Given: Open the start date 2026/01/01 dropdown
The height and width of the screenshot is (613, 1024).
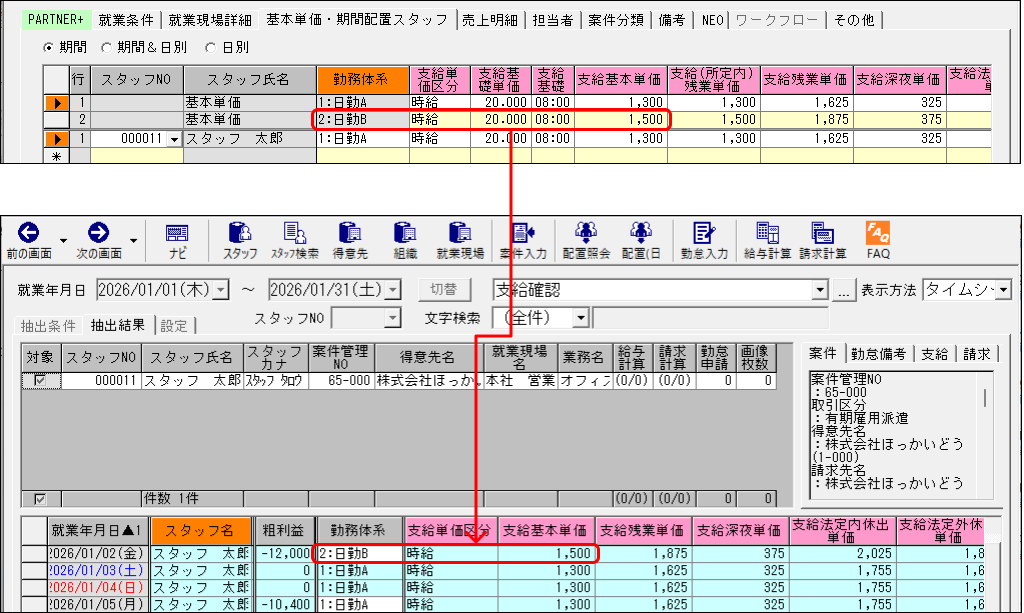Looking at the screenshot, I should 222,290.
